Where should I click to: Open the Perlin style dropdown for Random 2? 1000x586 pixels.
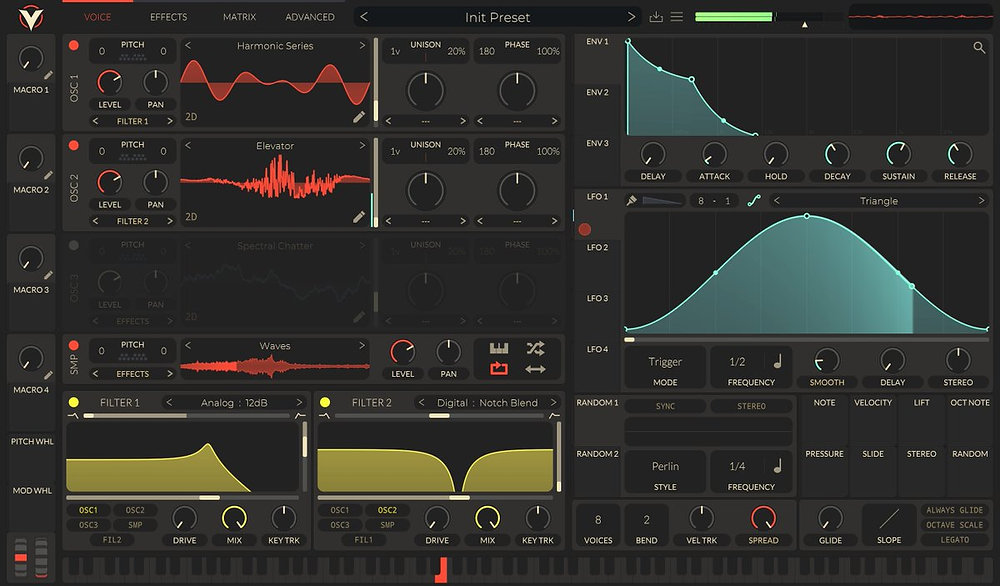[665, 468]
